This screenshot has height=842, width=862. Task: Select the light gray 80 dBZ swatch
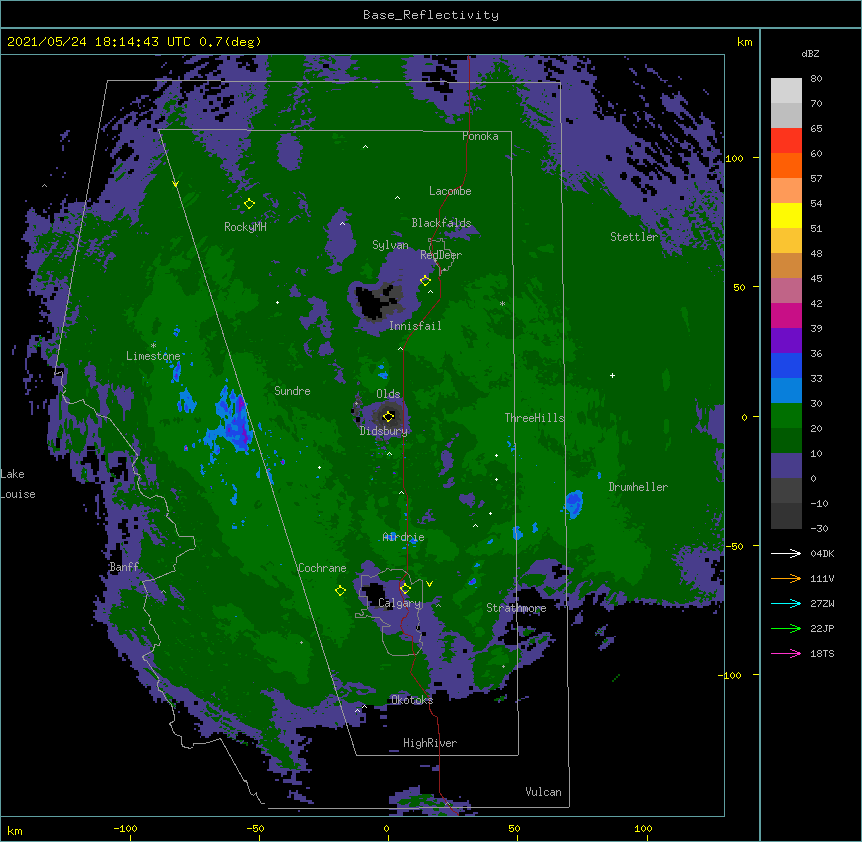click(786, 91)
